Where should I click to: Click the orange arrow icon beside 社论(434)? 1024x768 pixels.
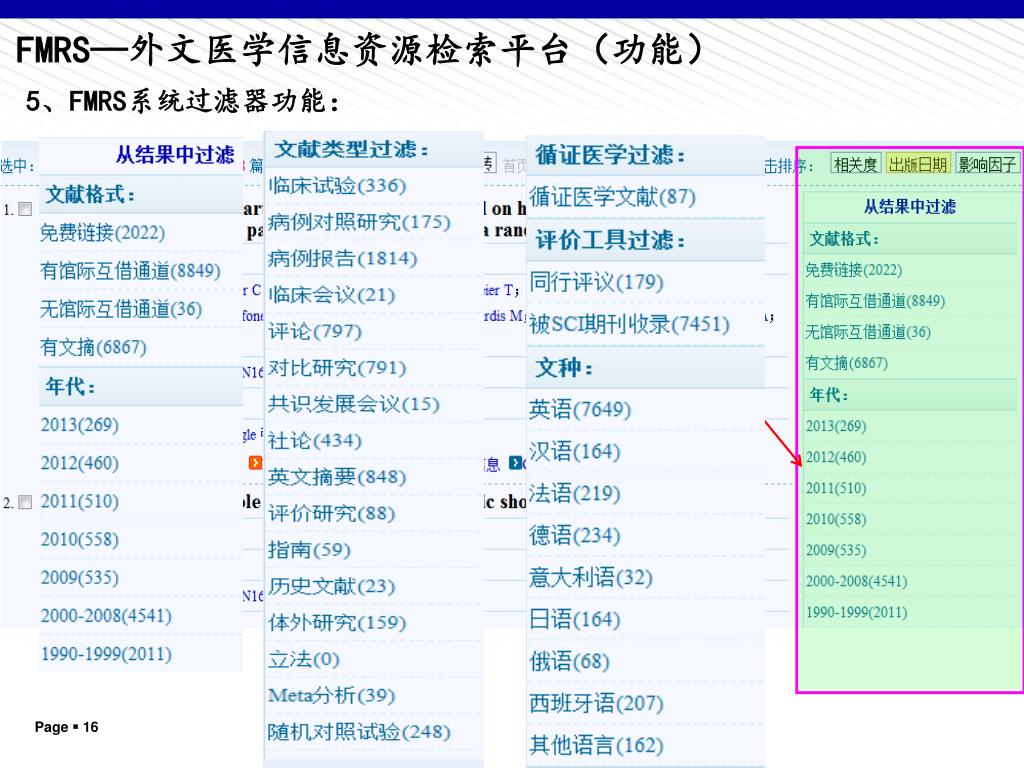(x=255, y=463)
